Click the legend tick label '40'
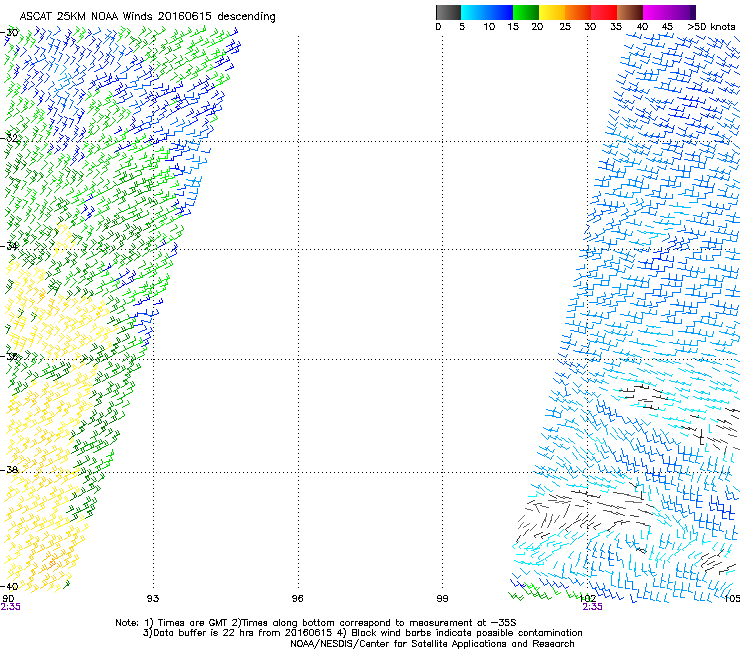Image resolution: width=740 pixels, height=650 pixels. tap(642, 27)
